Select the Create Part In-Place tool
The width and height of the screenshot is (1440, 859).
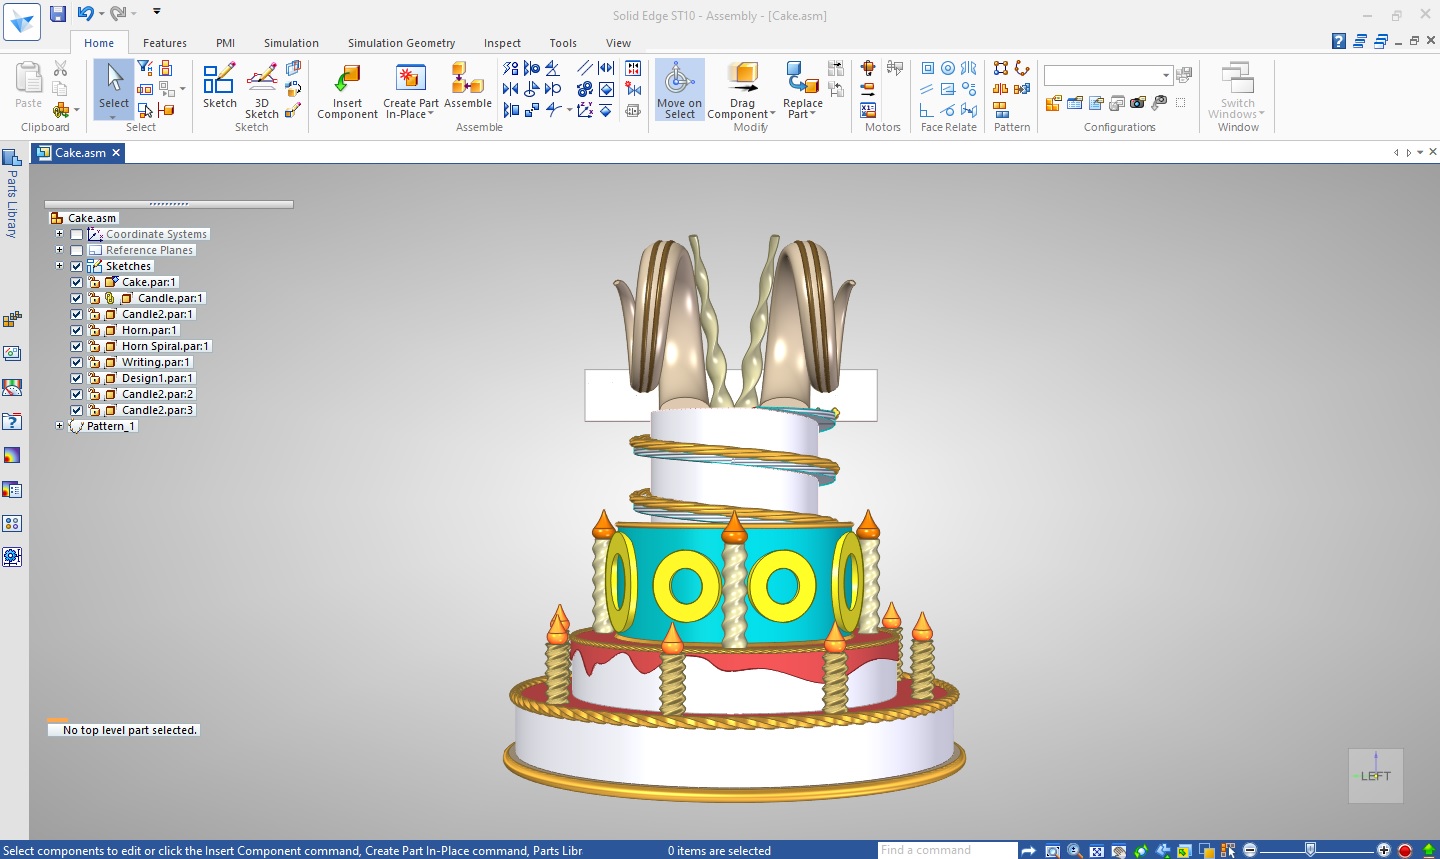tap(410, 80)
